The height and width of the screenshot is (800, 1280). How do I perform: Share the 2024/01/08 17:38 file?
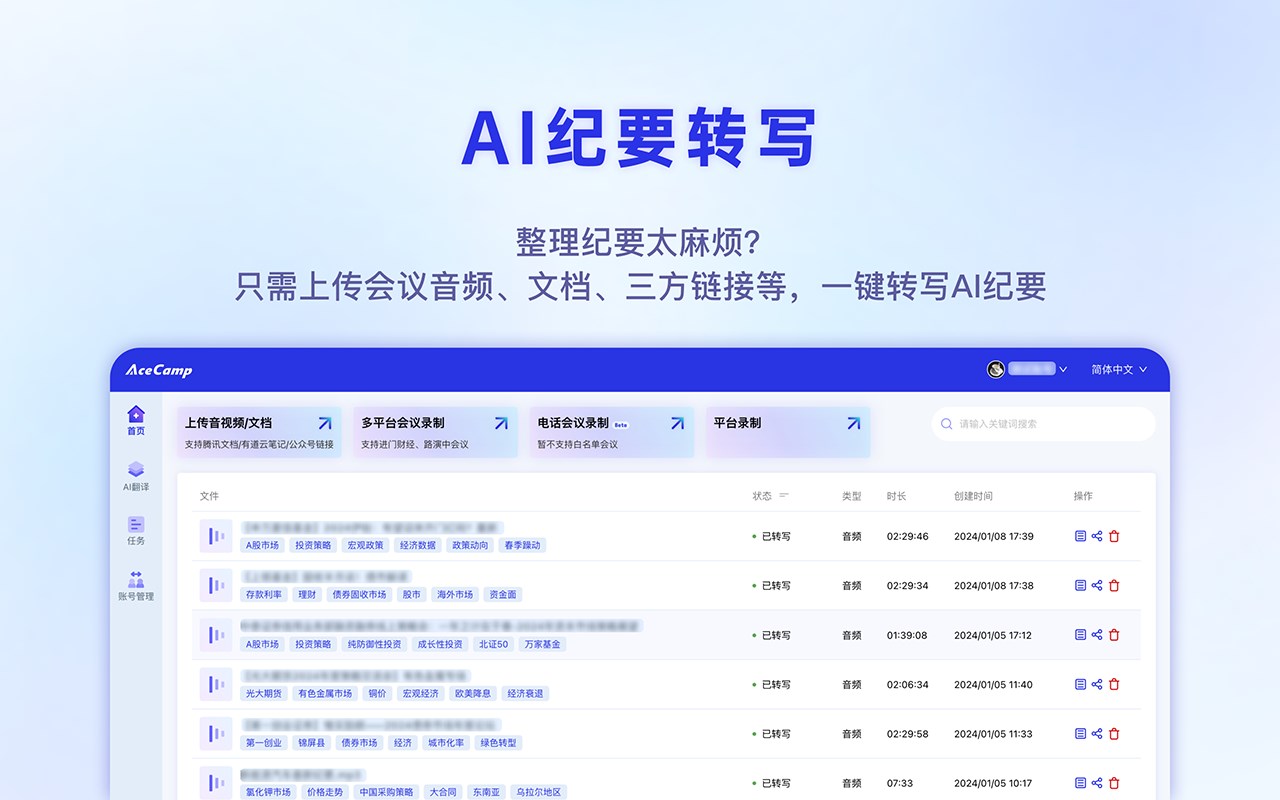[1097, 585]
